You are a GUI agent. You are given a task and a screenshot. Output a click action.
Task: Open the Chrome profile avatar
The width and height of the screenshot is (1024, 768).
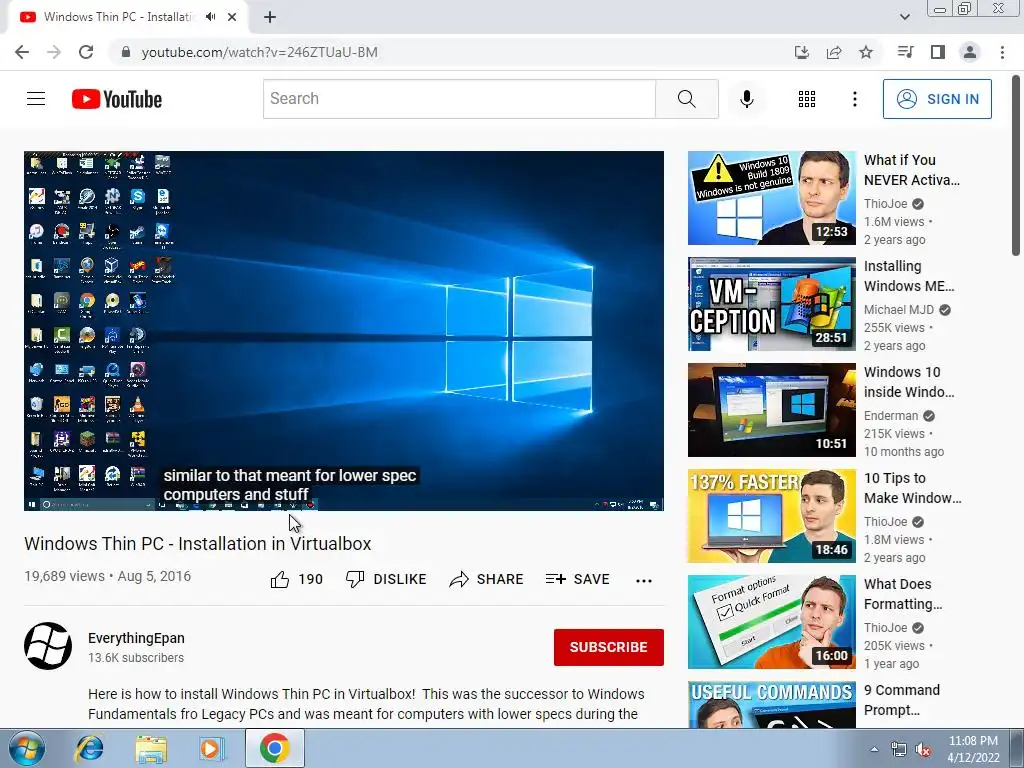pos(970,52)
